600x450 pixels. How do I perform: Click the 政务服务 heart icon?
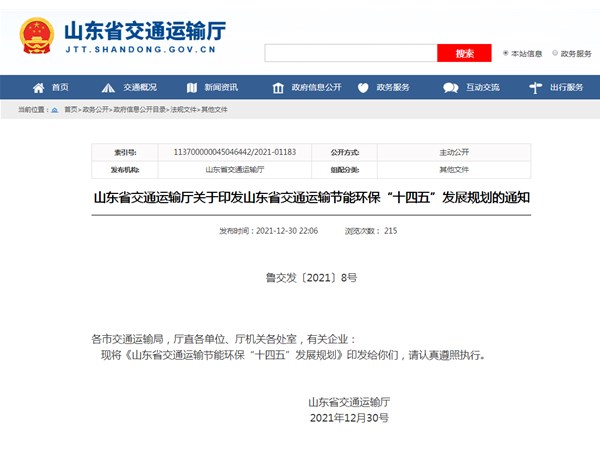[366, 87]
